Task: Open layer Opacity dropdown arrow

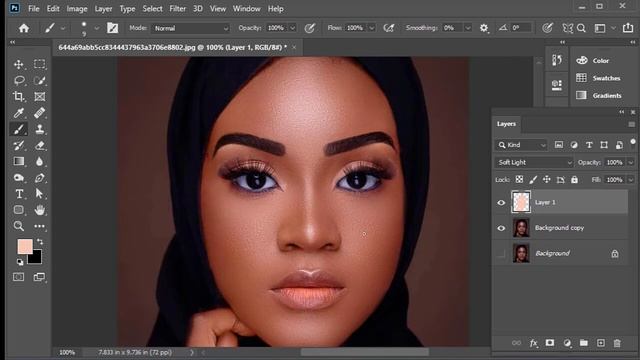Action: click(631, 162)
